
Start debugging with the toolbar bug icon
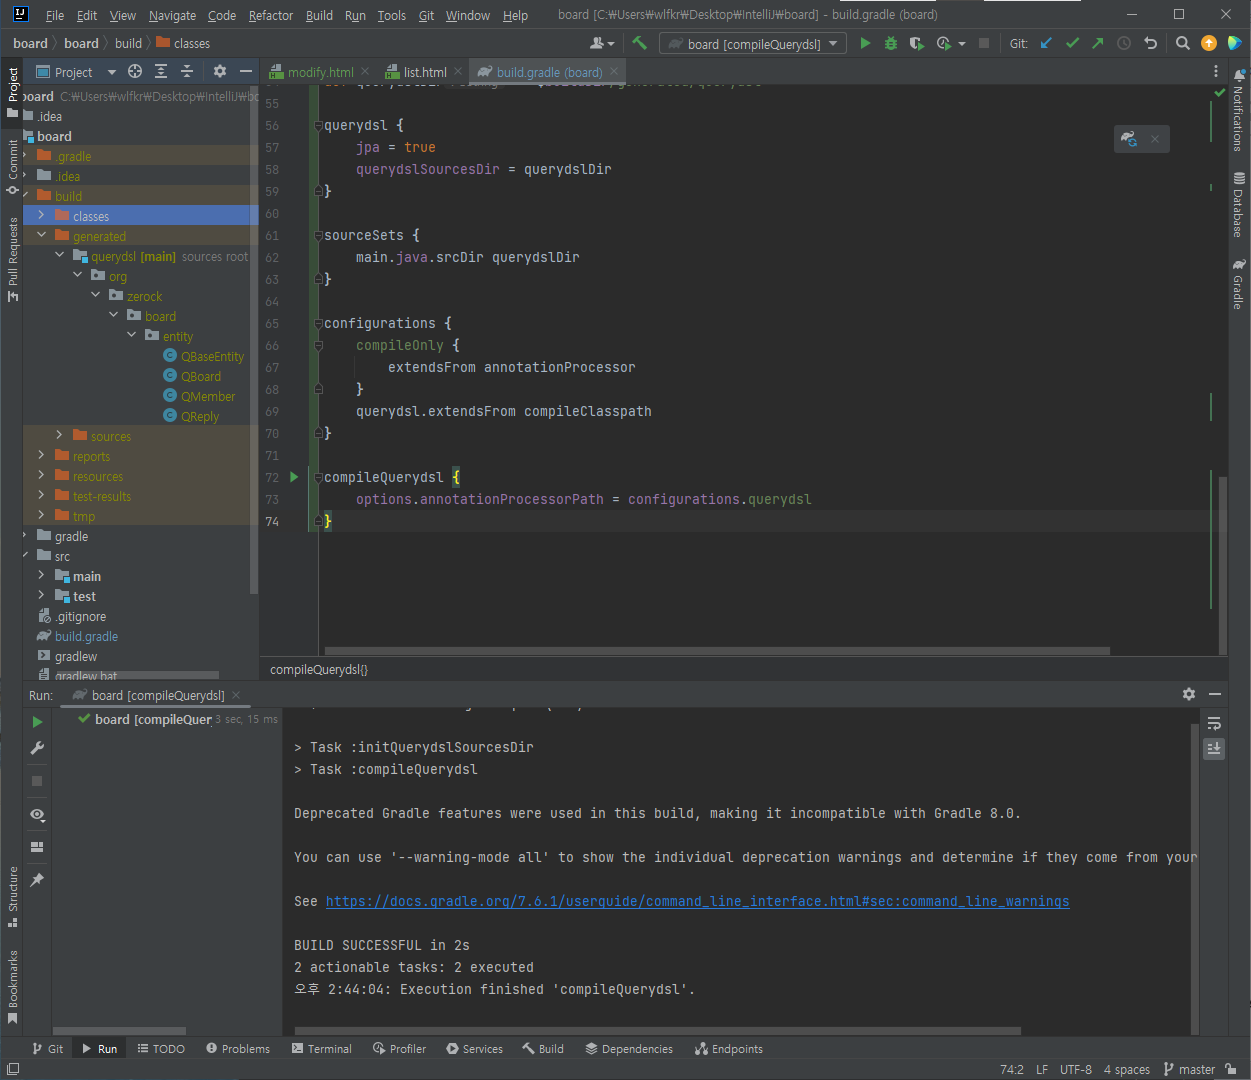[890, 43]
